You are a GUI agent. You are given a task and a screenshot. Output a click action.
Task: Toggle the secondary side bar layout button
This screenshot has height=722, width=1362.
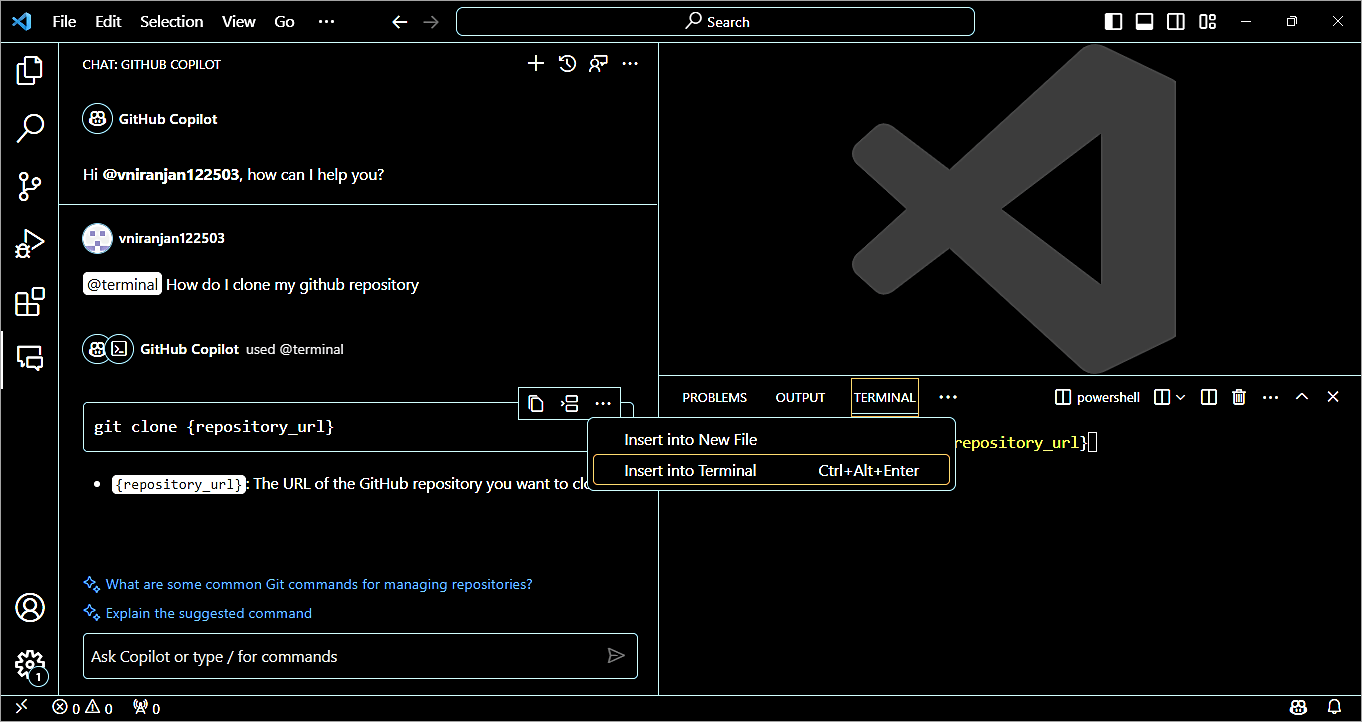pos(1176,21)
